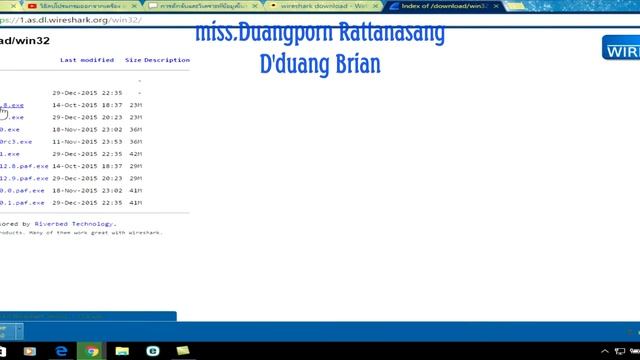Download the 0.exe file dated 18-Nov-2015 36M
Screen dimensions: 640x360
pos(10,130)
